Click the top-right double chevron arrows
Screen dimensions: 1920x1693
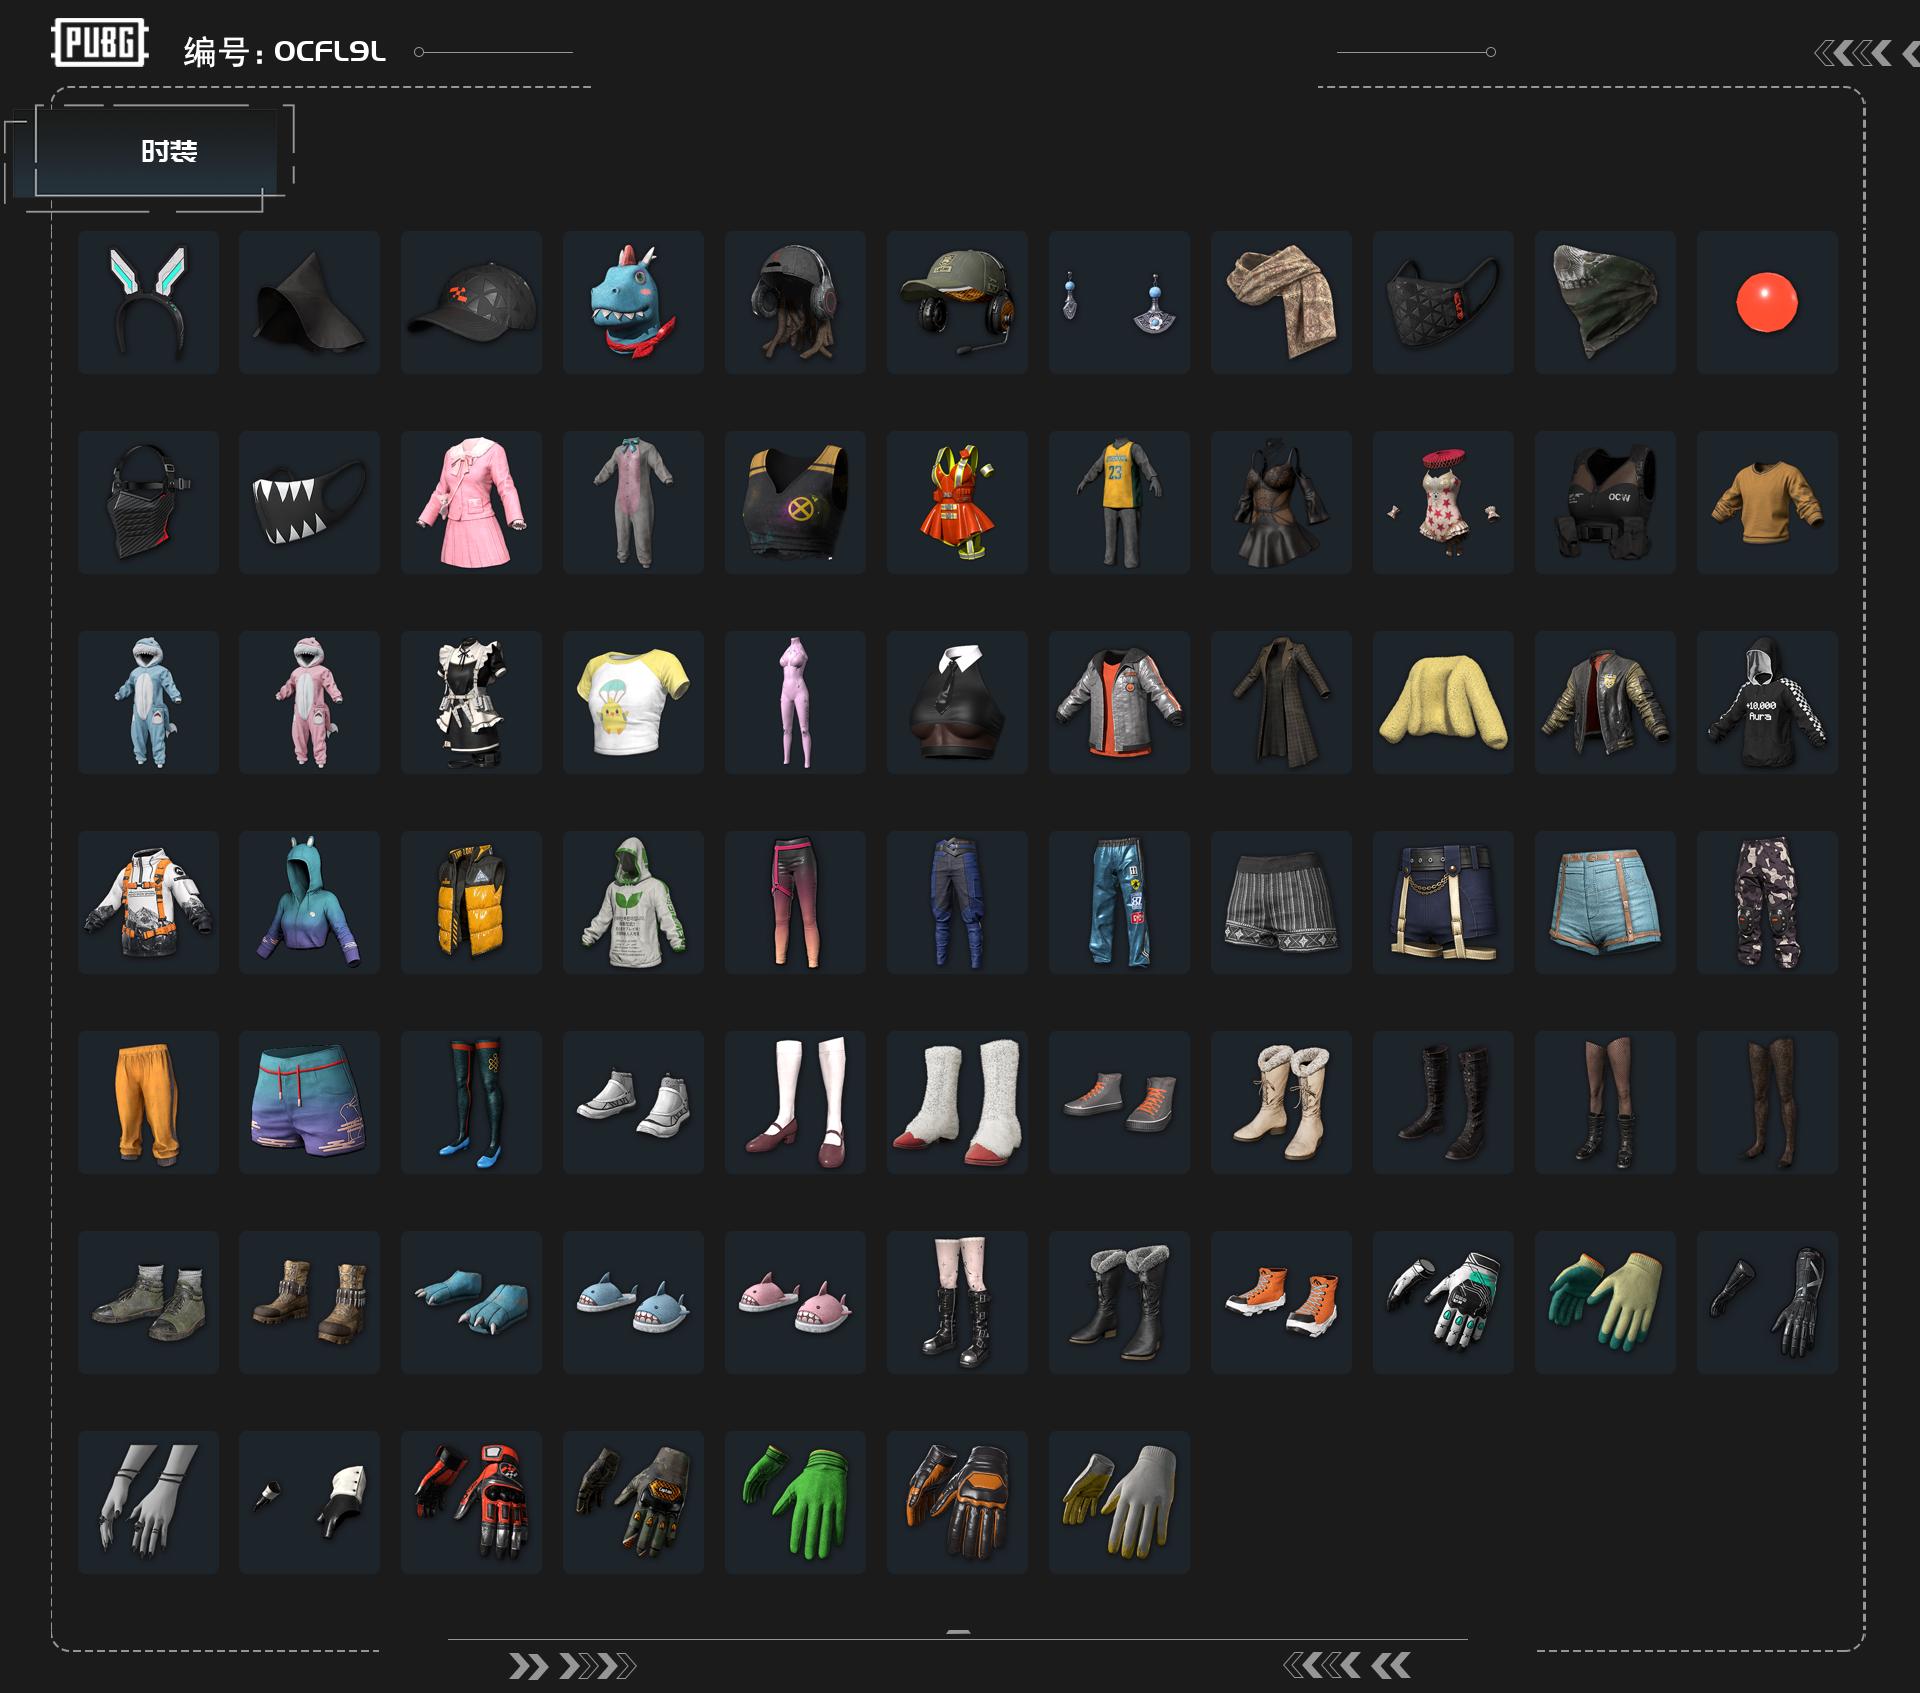point(1866,53)
